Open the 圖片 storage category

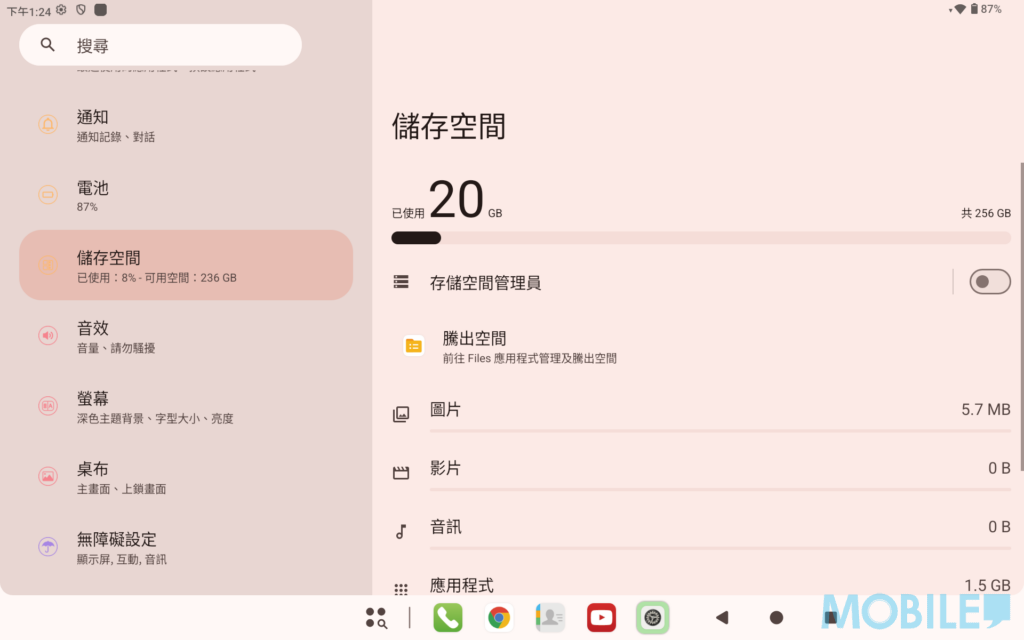point(700,411)
